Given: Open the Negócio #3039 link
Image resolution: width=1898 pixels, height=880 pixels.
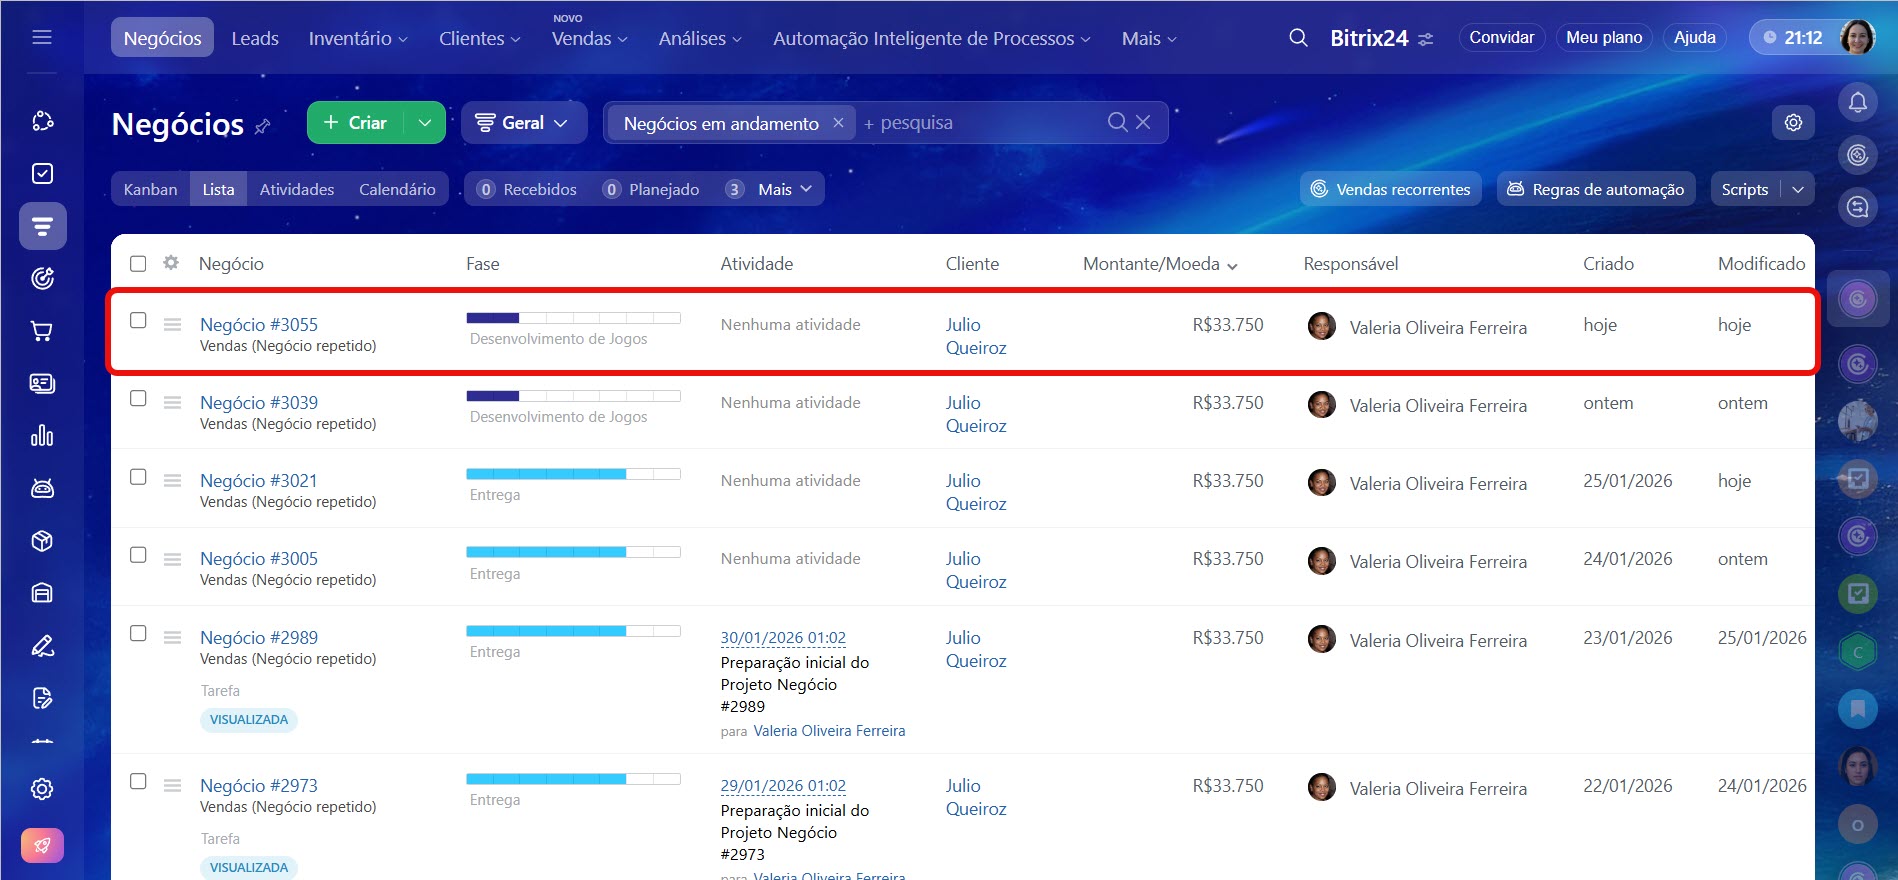Looking at the screenshot, I should pos(259,402).
